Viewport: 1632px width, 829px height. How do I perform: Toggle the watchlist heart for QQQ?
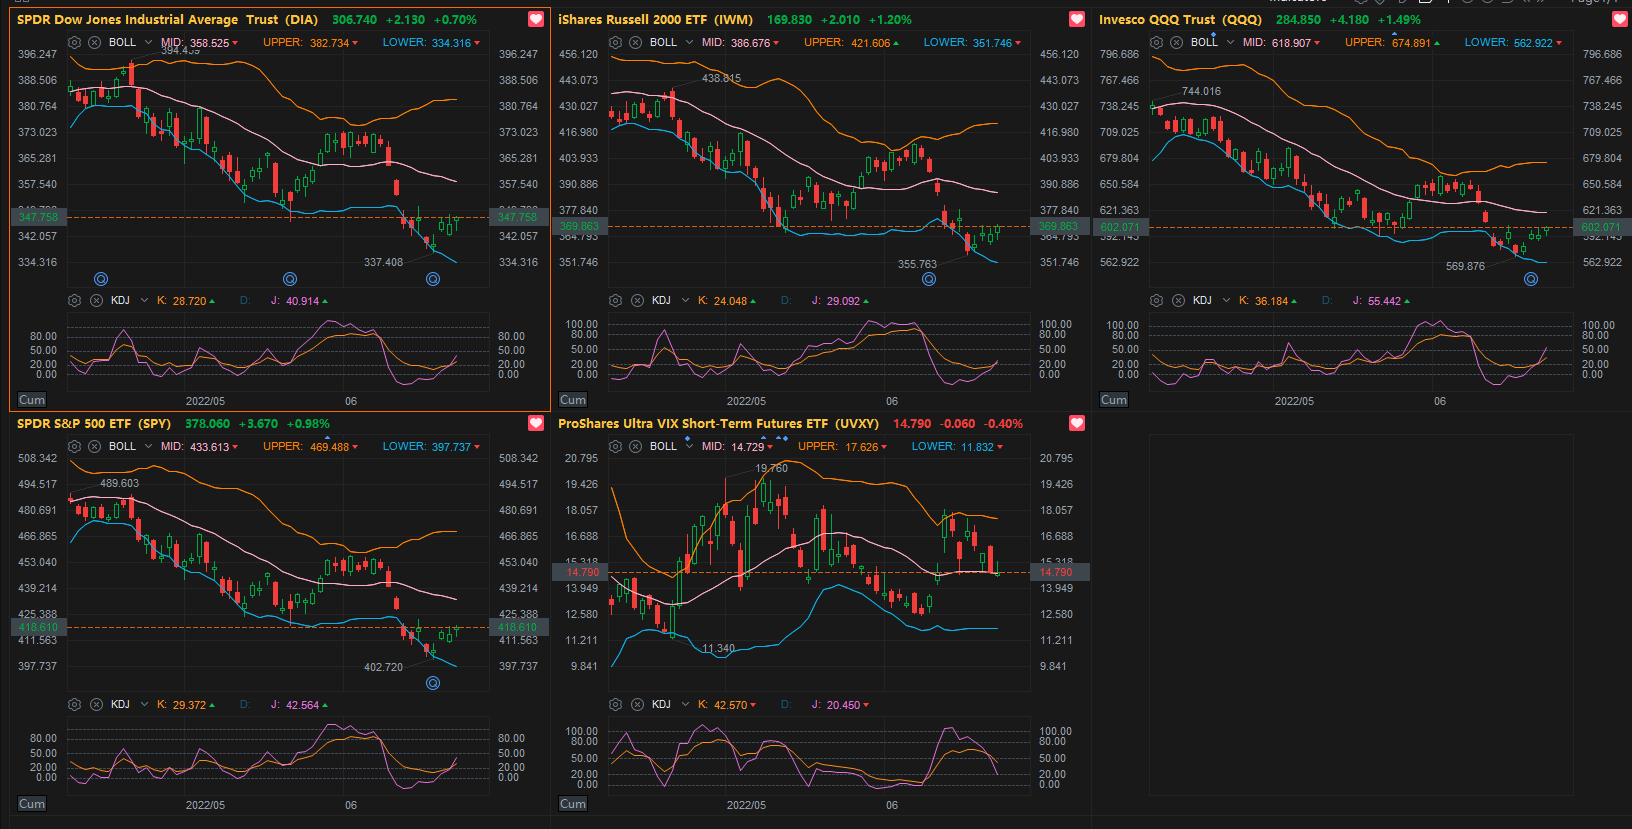click(x=1619, y=19)
